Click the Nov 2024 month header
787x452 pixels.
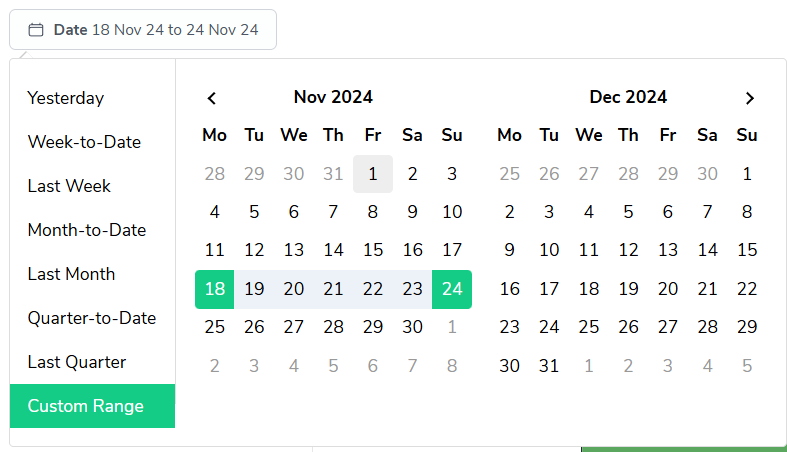pos(333,97)
